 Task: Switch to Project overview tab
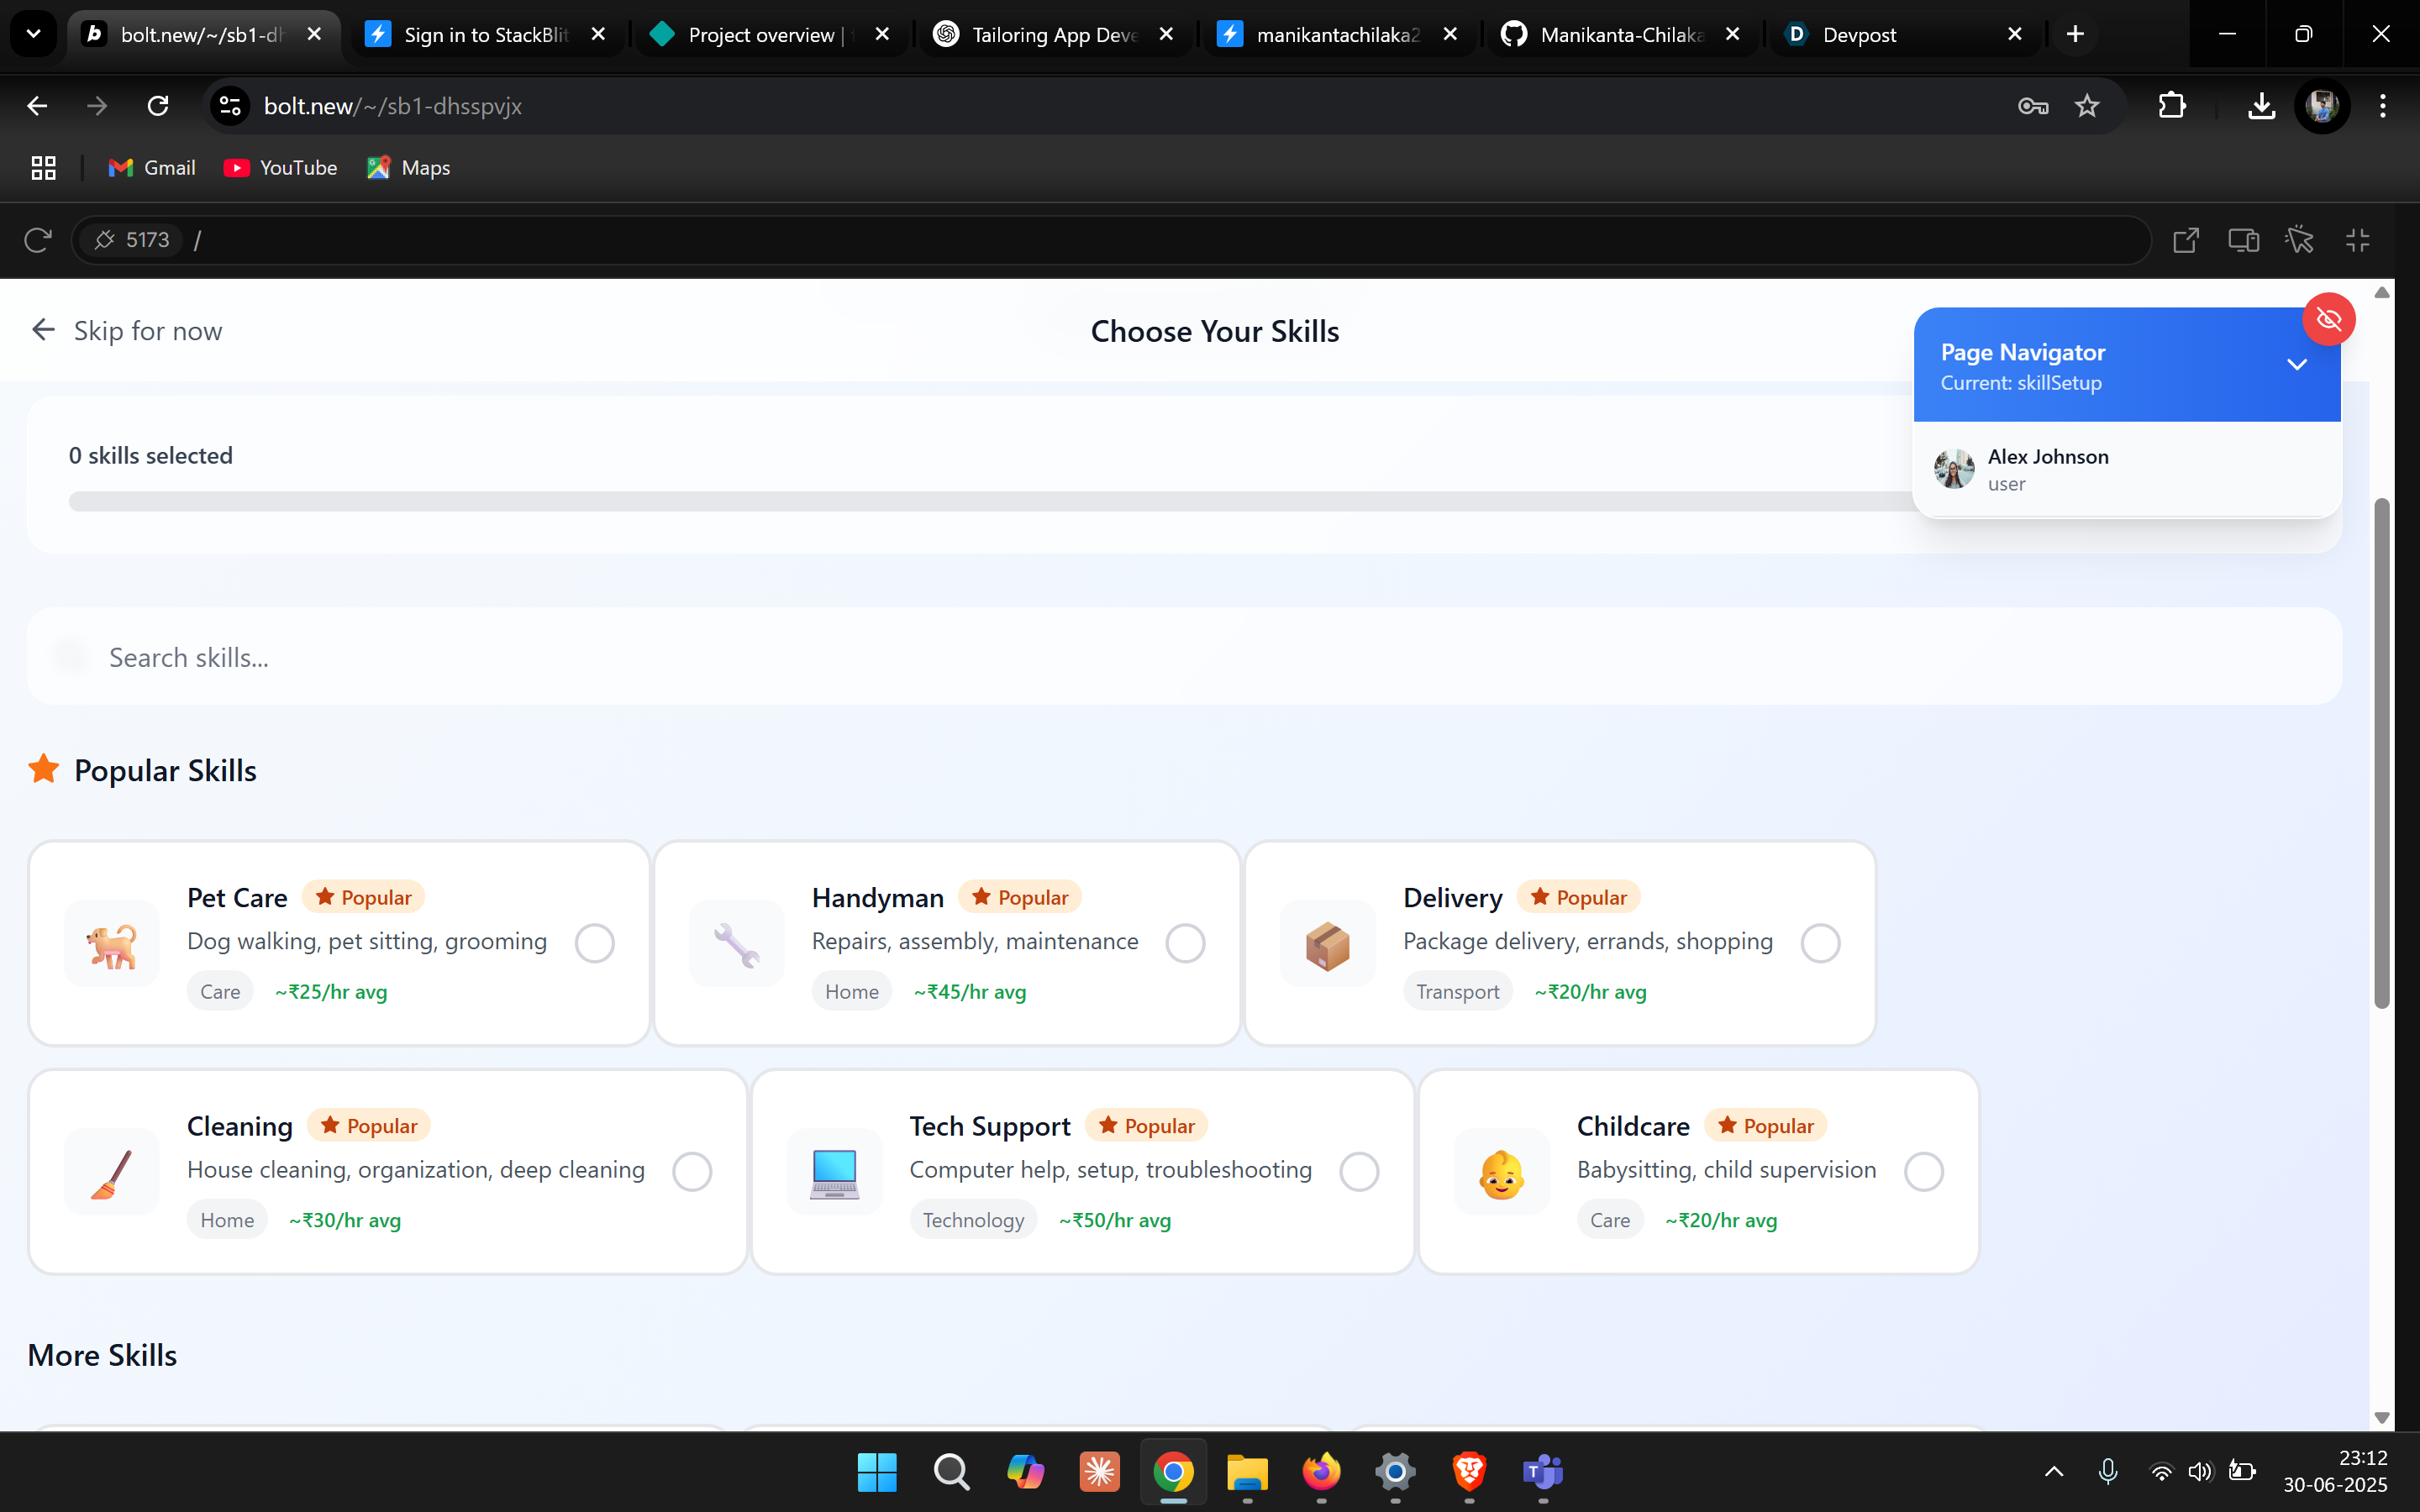click(x=760, y=35)
